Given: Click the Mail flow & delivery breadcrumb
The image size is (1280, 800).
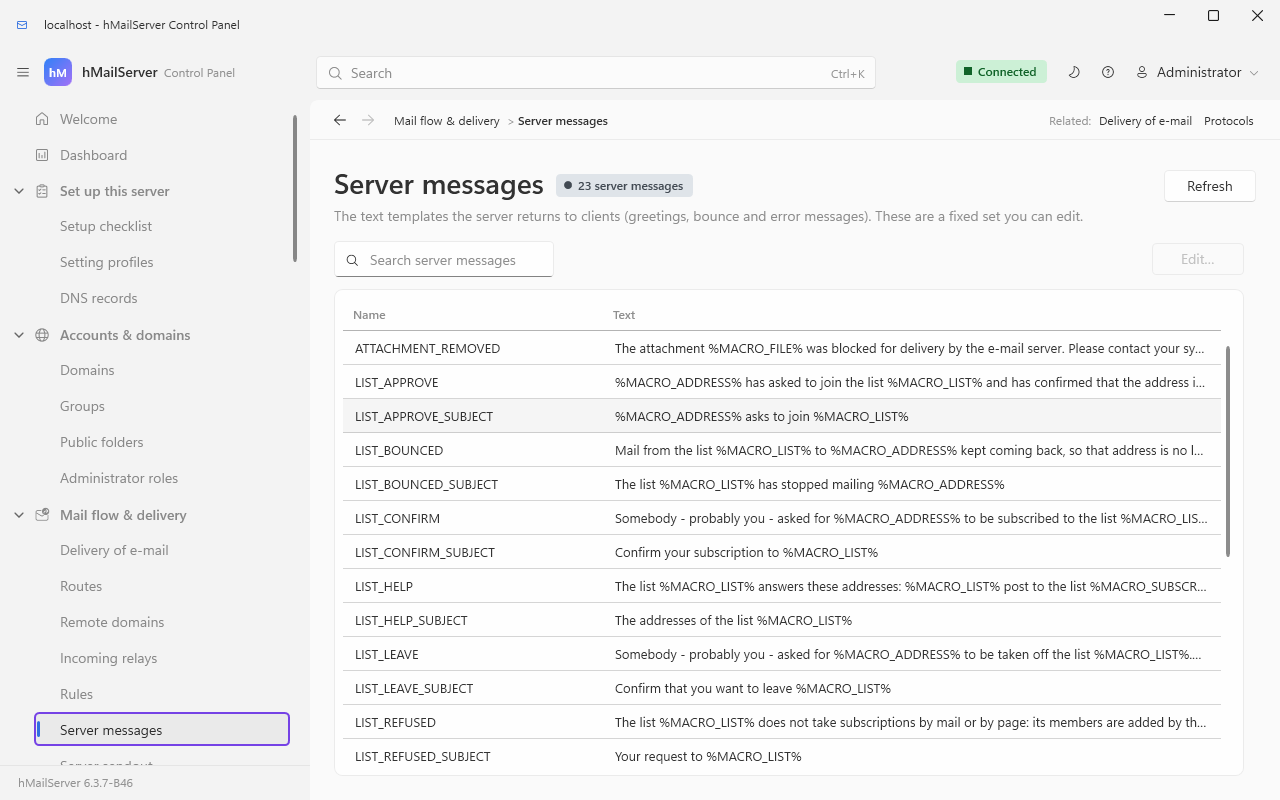Looking at the screenshot, I should tap(447, 121).
